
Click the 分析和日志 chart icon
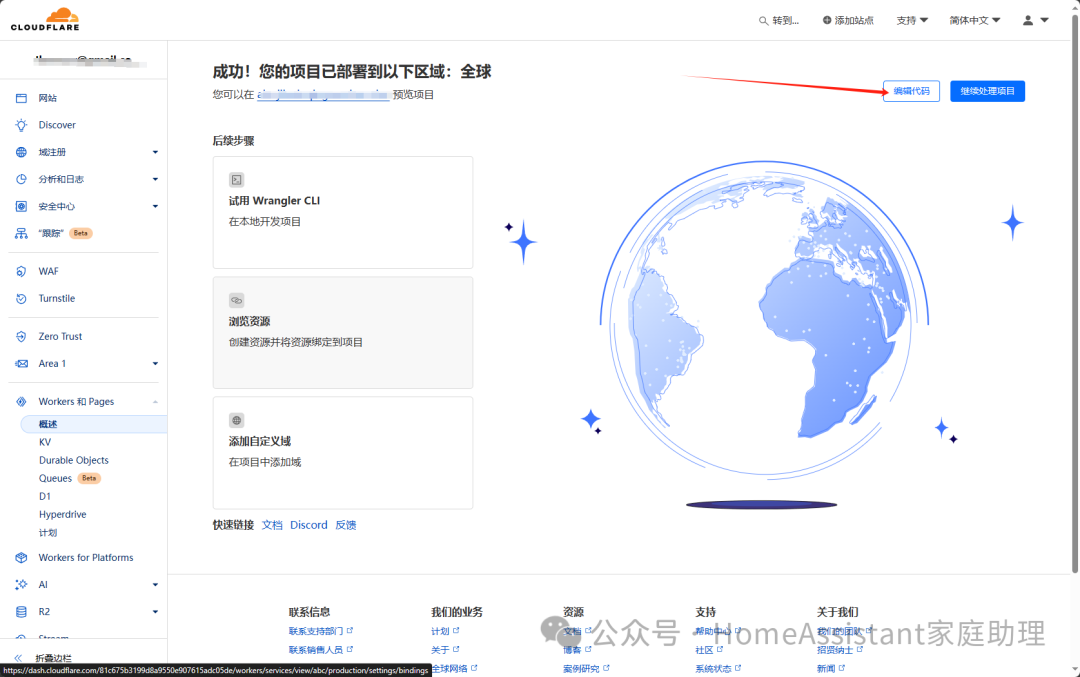(21, 179)
